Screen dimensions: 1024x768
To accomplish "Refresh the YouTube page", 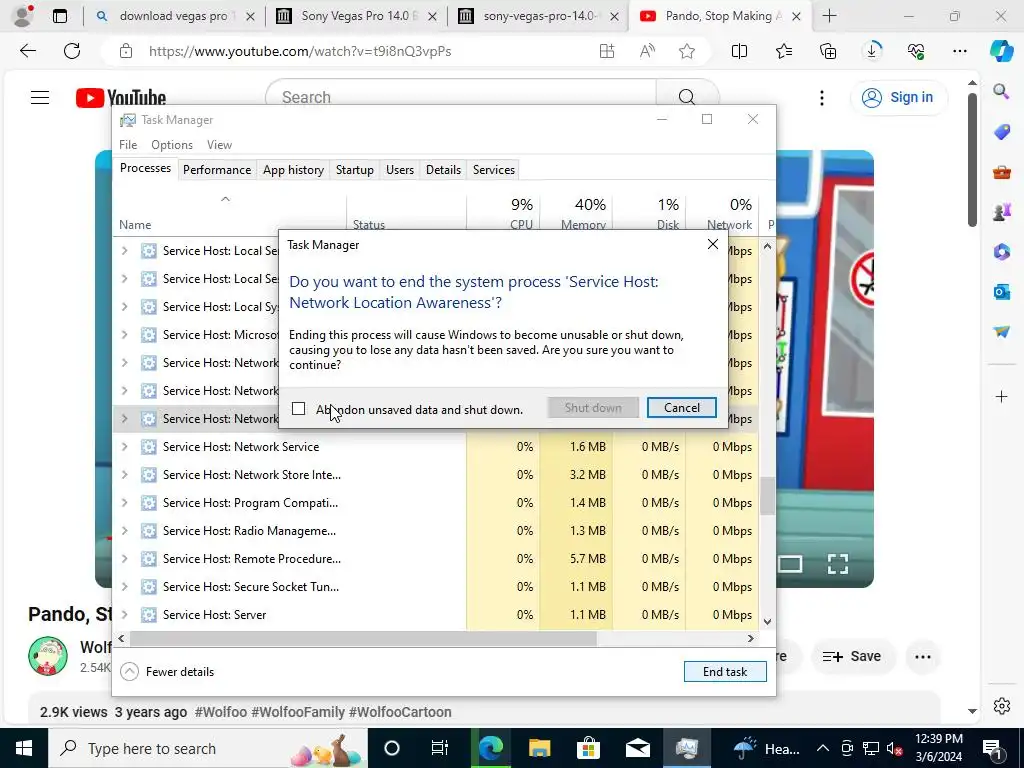I will (x=72, y=51).
